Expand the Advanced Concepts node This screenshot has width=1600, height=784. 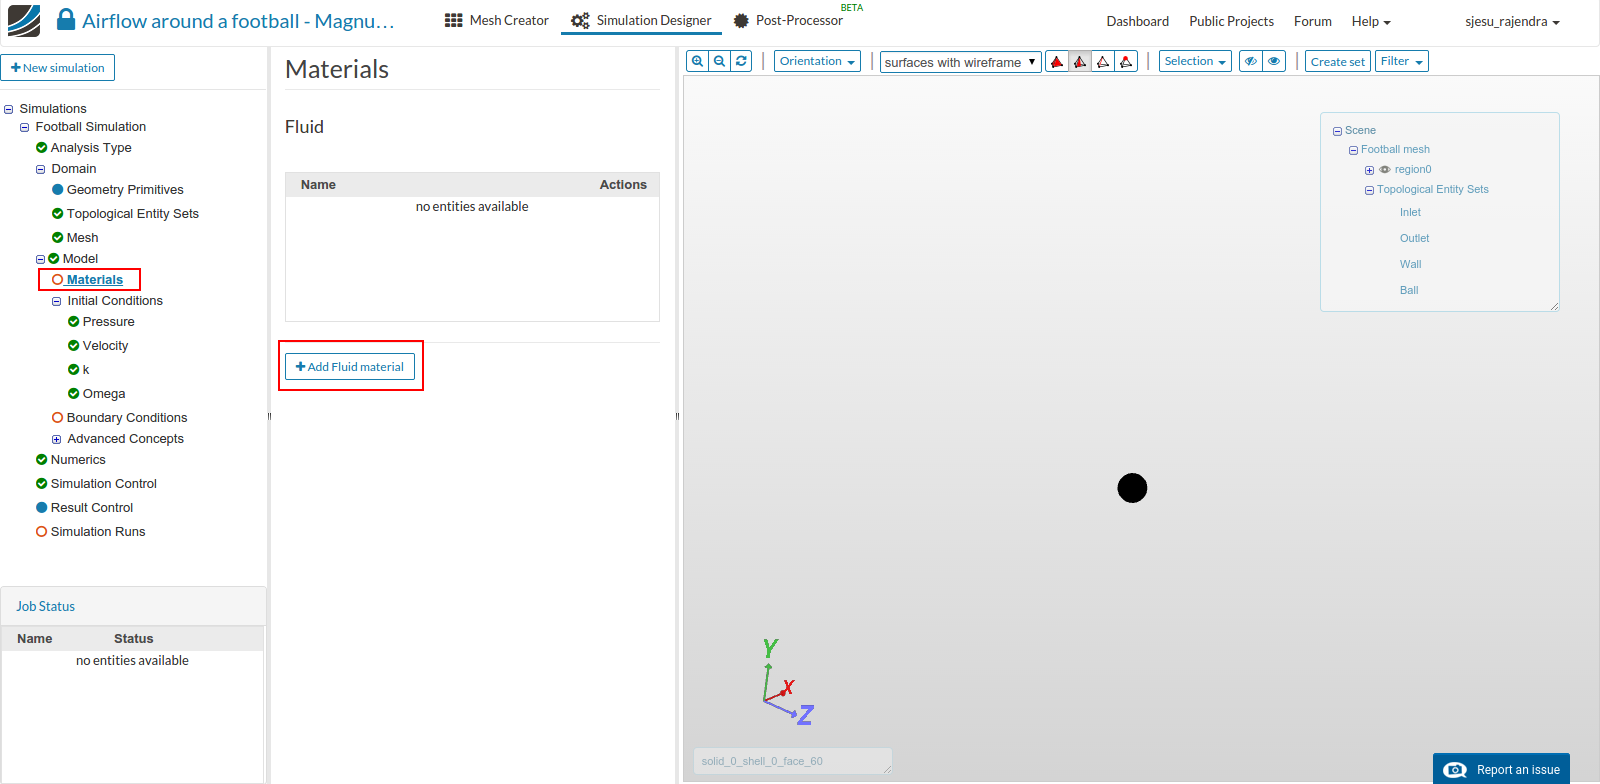[57, 439]
